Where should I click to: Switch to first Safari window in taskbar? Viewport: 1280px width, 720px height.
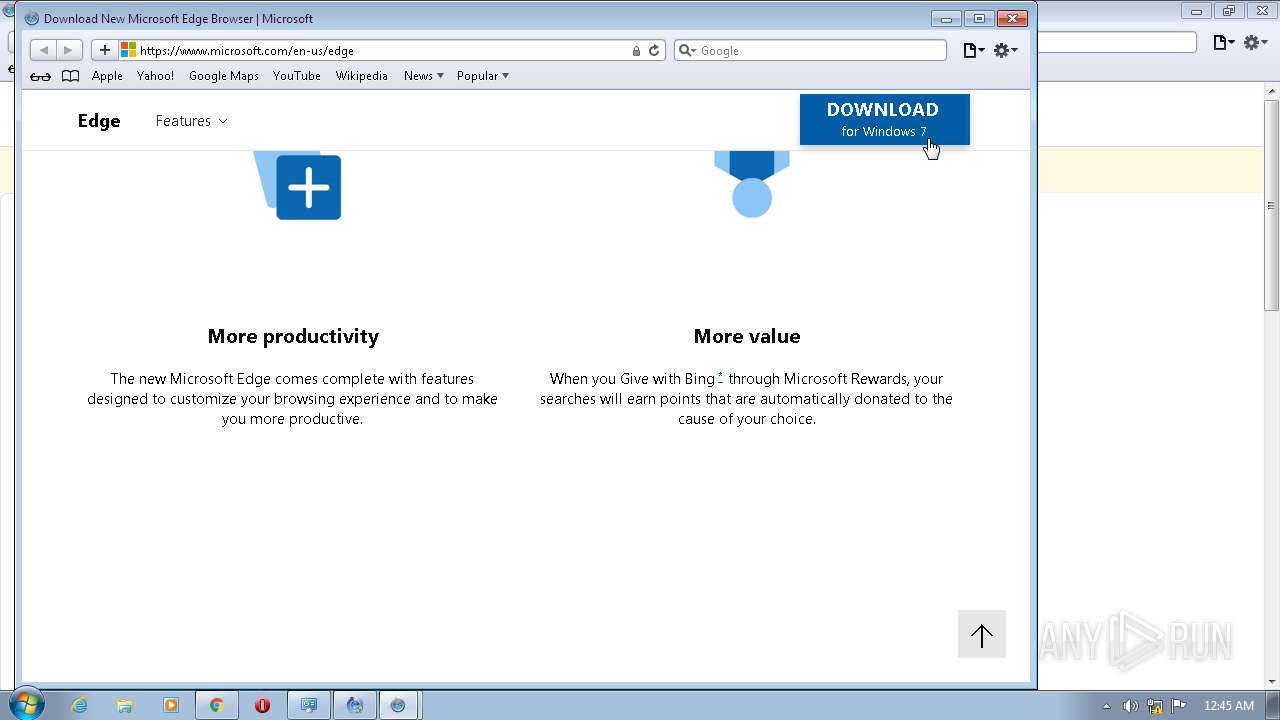click(354, 705)
